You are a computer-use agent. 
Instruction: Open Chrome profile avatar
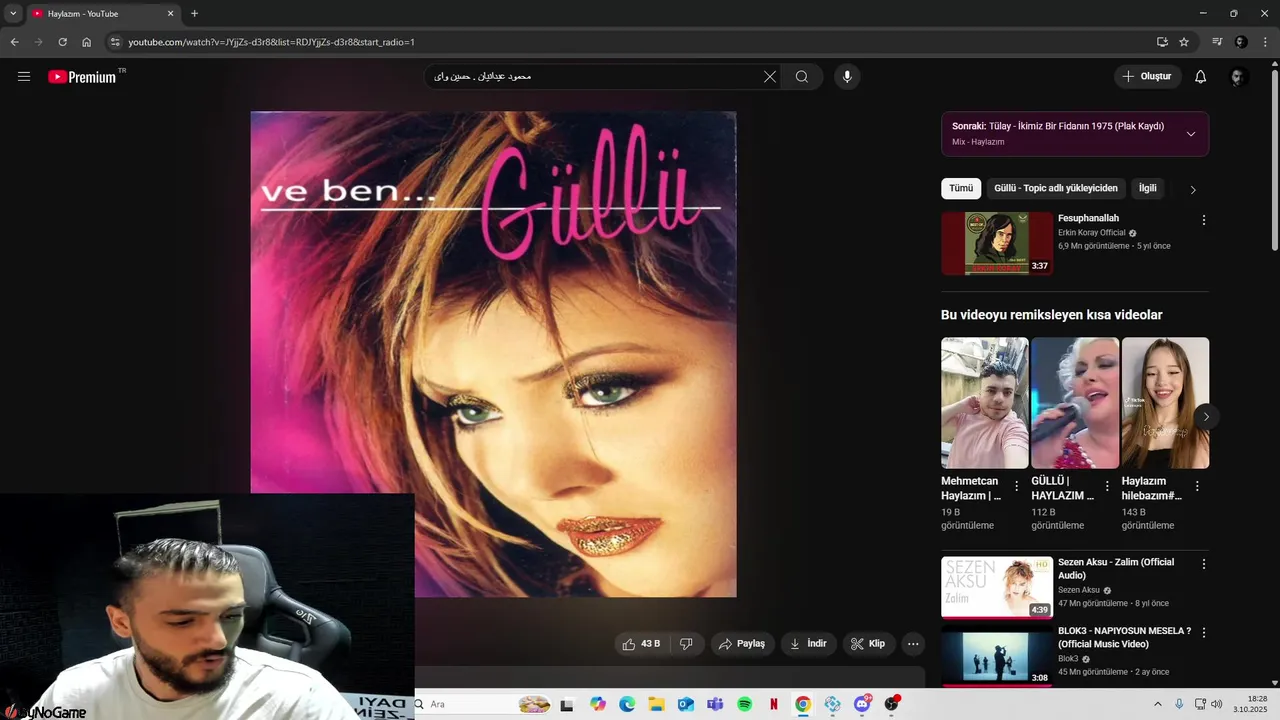[x=1241, y=42]
